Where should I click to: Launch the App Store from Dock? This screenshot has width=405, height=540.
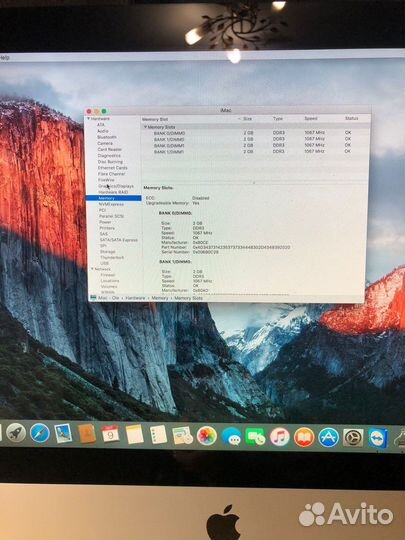[328, 438]
